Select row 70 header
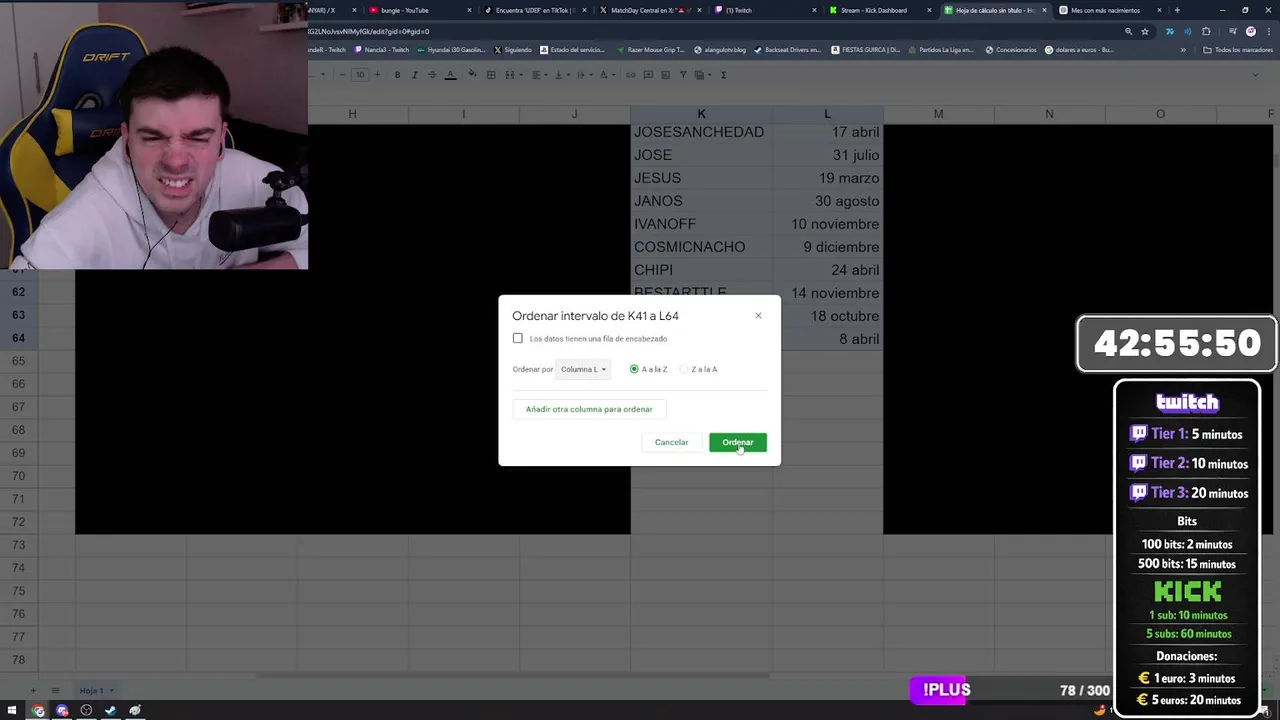Viewport: 1280px width, 720px height. tap(18, 476)
